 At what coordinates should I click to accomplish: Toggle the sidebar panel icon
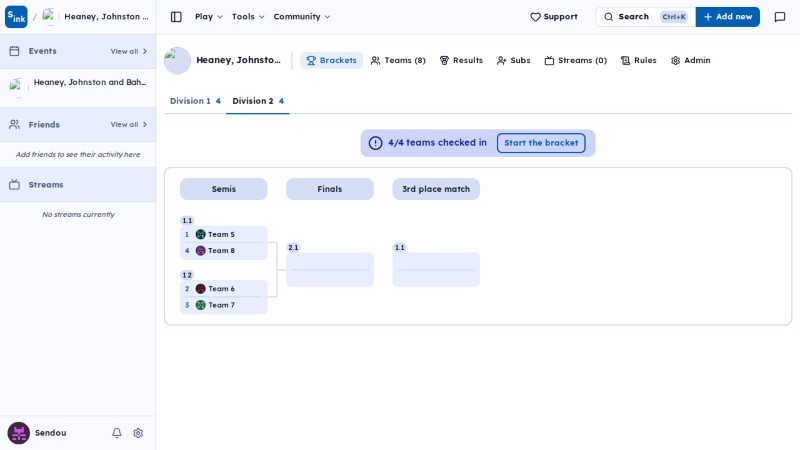pos(176,17)
